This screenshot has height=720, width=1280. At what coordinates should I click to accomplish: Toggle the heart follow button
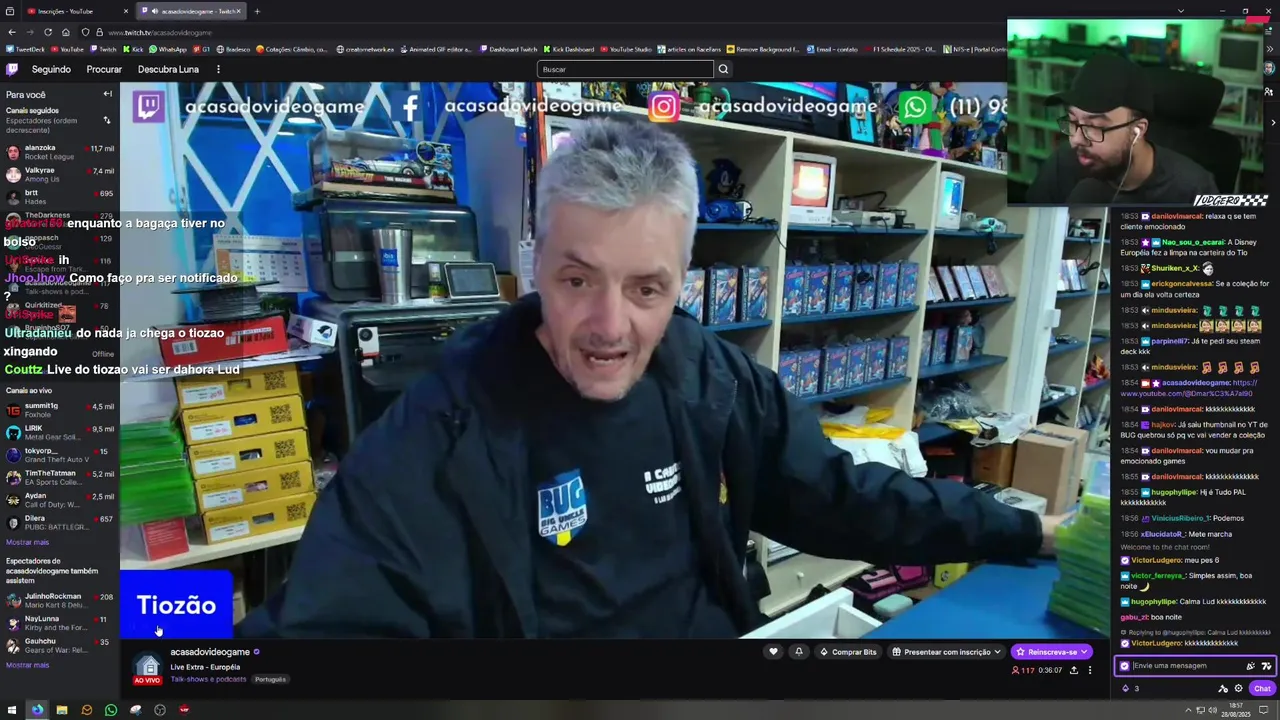tap(773, 652)
